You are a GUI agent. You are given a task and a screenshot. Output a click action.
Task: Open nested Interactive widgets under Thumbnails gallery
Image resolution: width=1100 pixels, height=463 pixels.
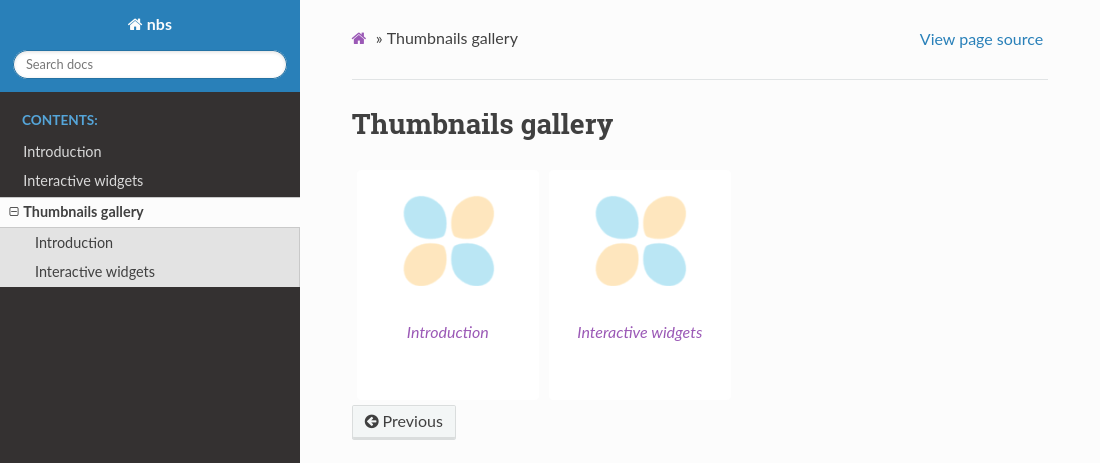[x=94, y=272]
